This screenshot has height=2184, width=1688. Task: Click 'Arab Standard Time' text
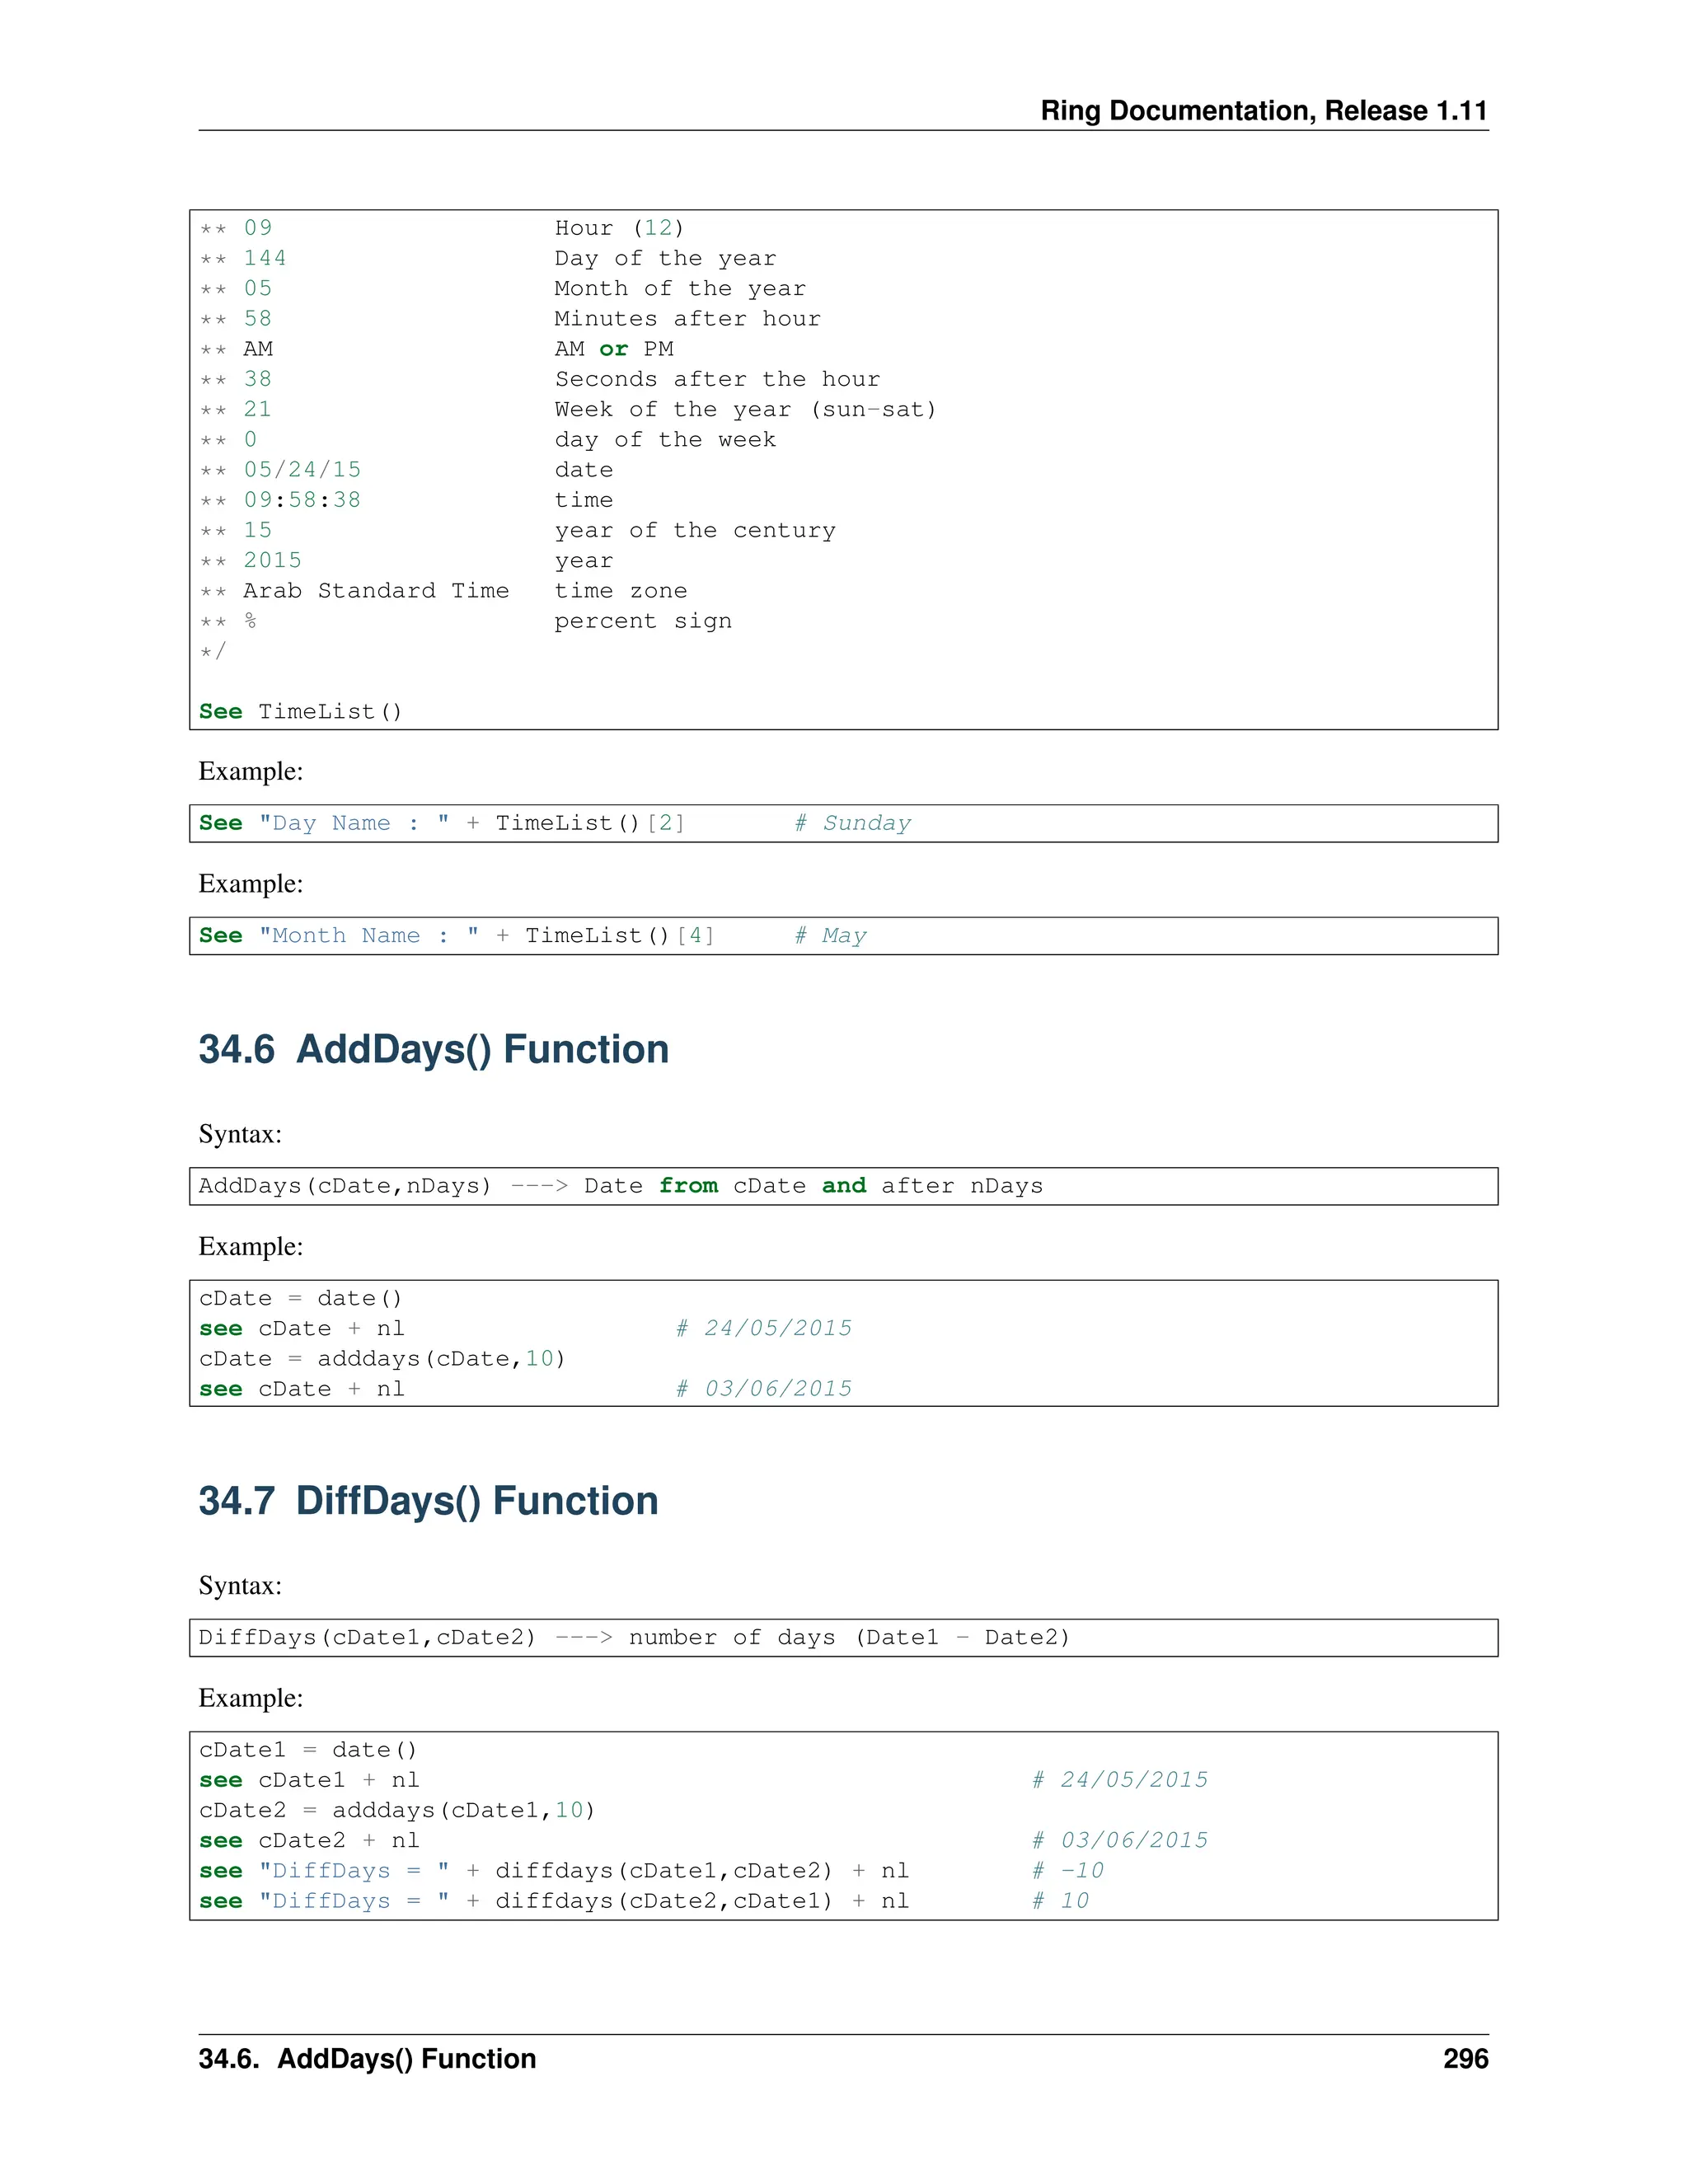click(x=376, y=590)
